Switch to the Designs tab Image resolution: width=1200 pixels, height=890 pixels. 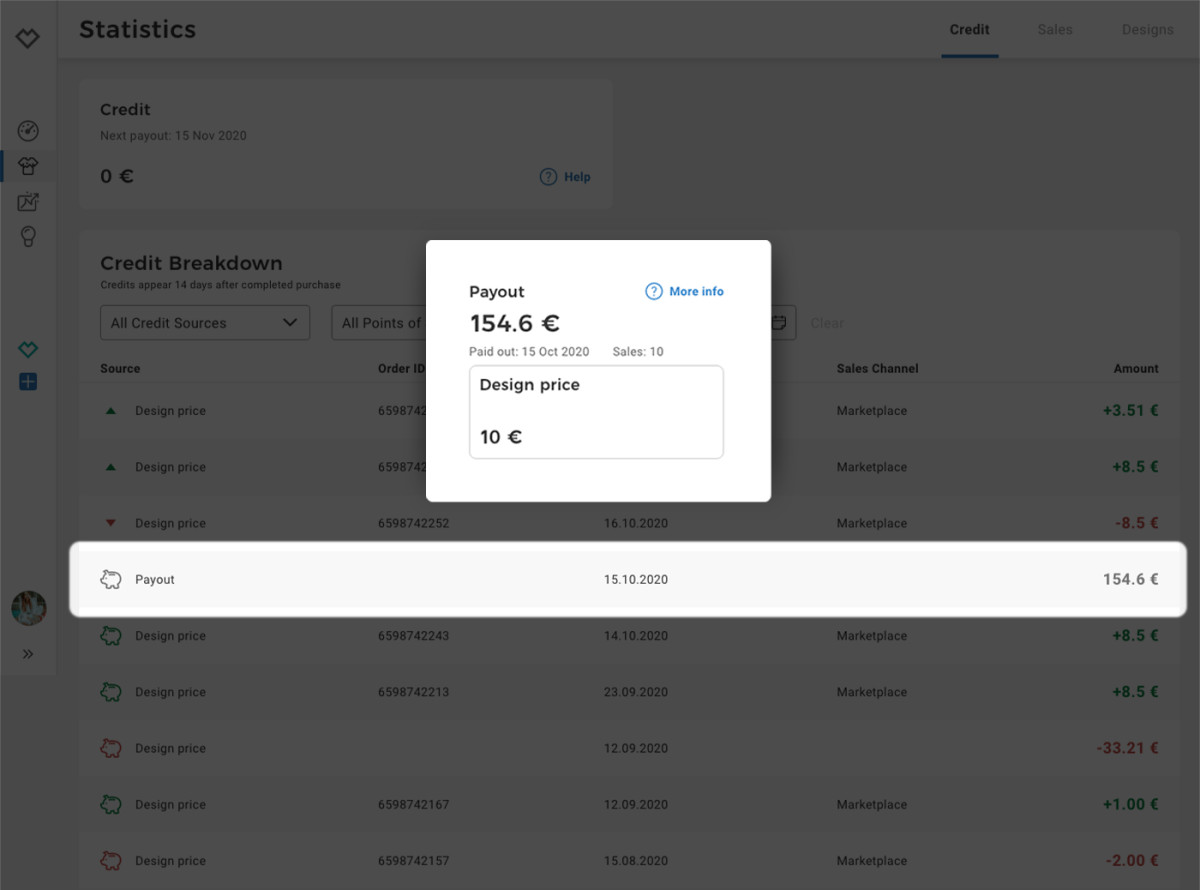1147,30
